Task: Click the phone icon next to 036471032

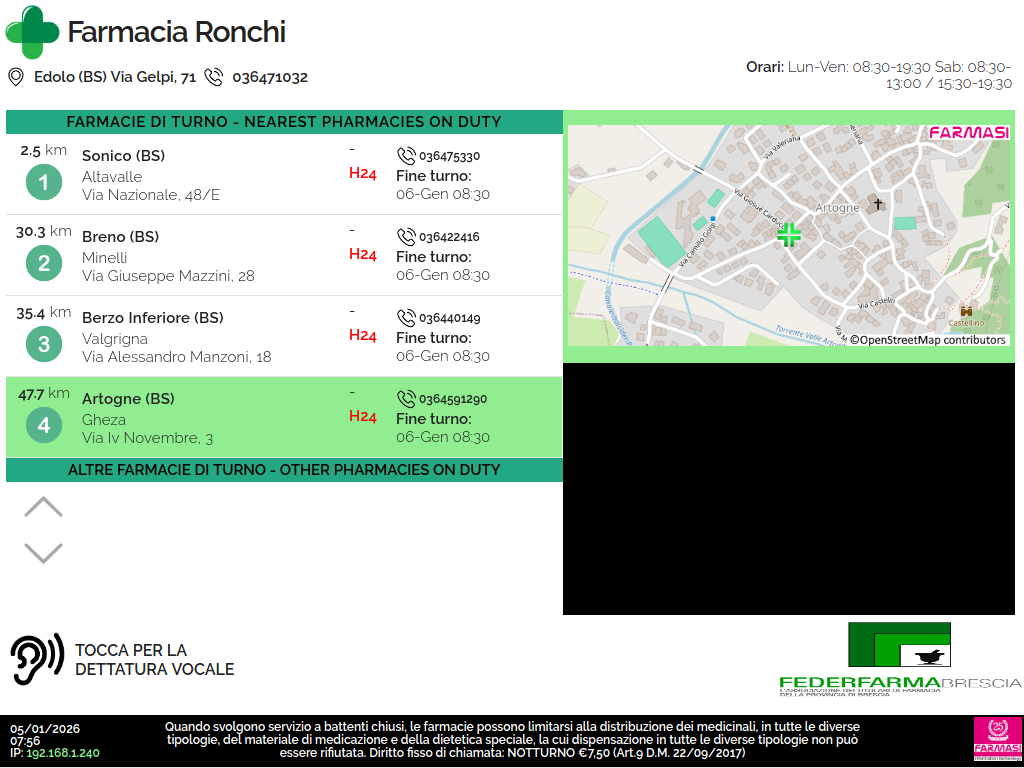Action: click(214, 77)
